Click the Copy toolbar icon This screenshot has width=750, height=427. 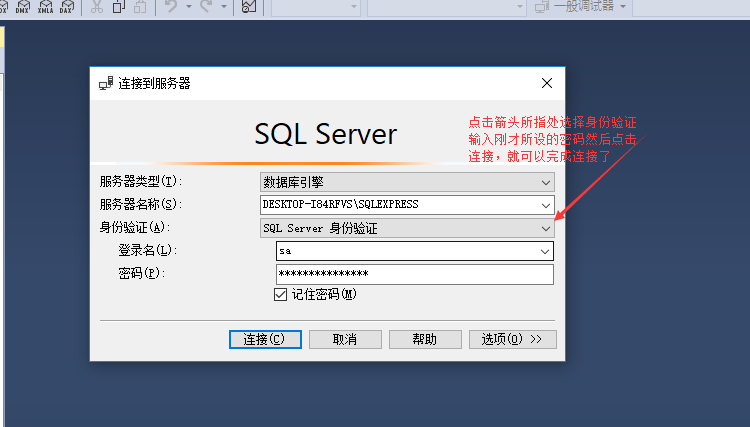point(119,6)
